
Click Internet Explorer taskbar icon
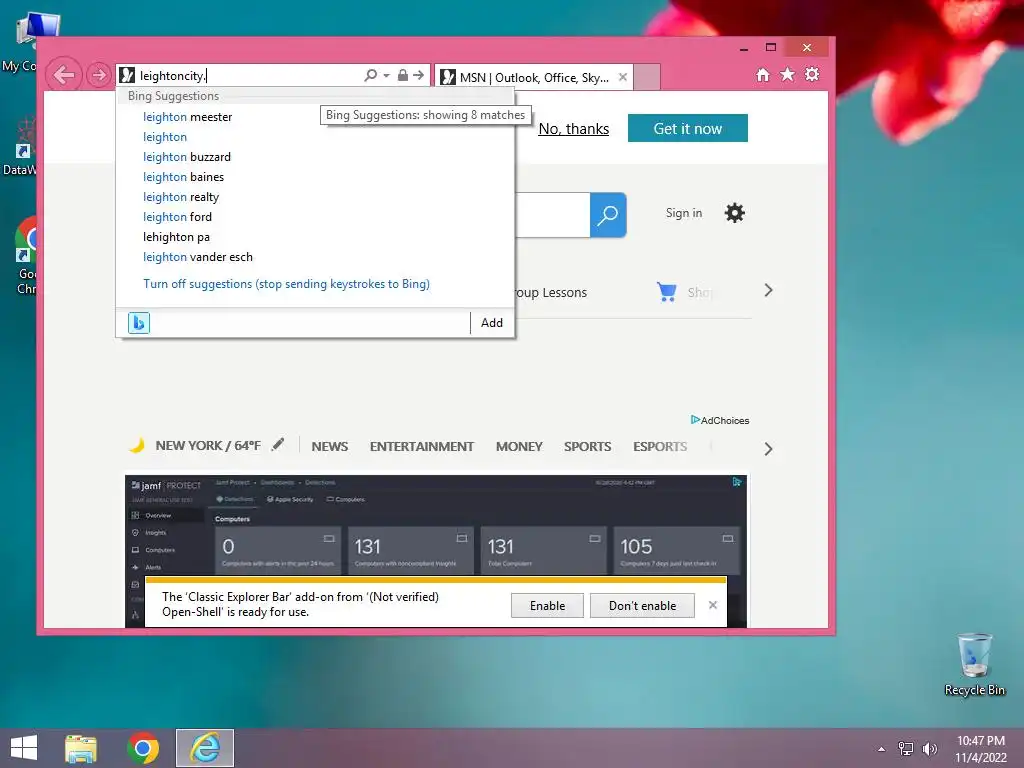point(205,748)
